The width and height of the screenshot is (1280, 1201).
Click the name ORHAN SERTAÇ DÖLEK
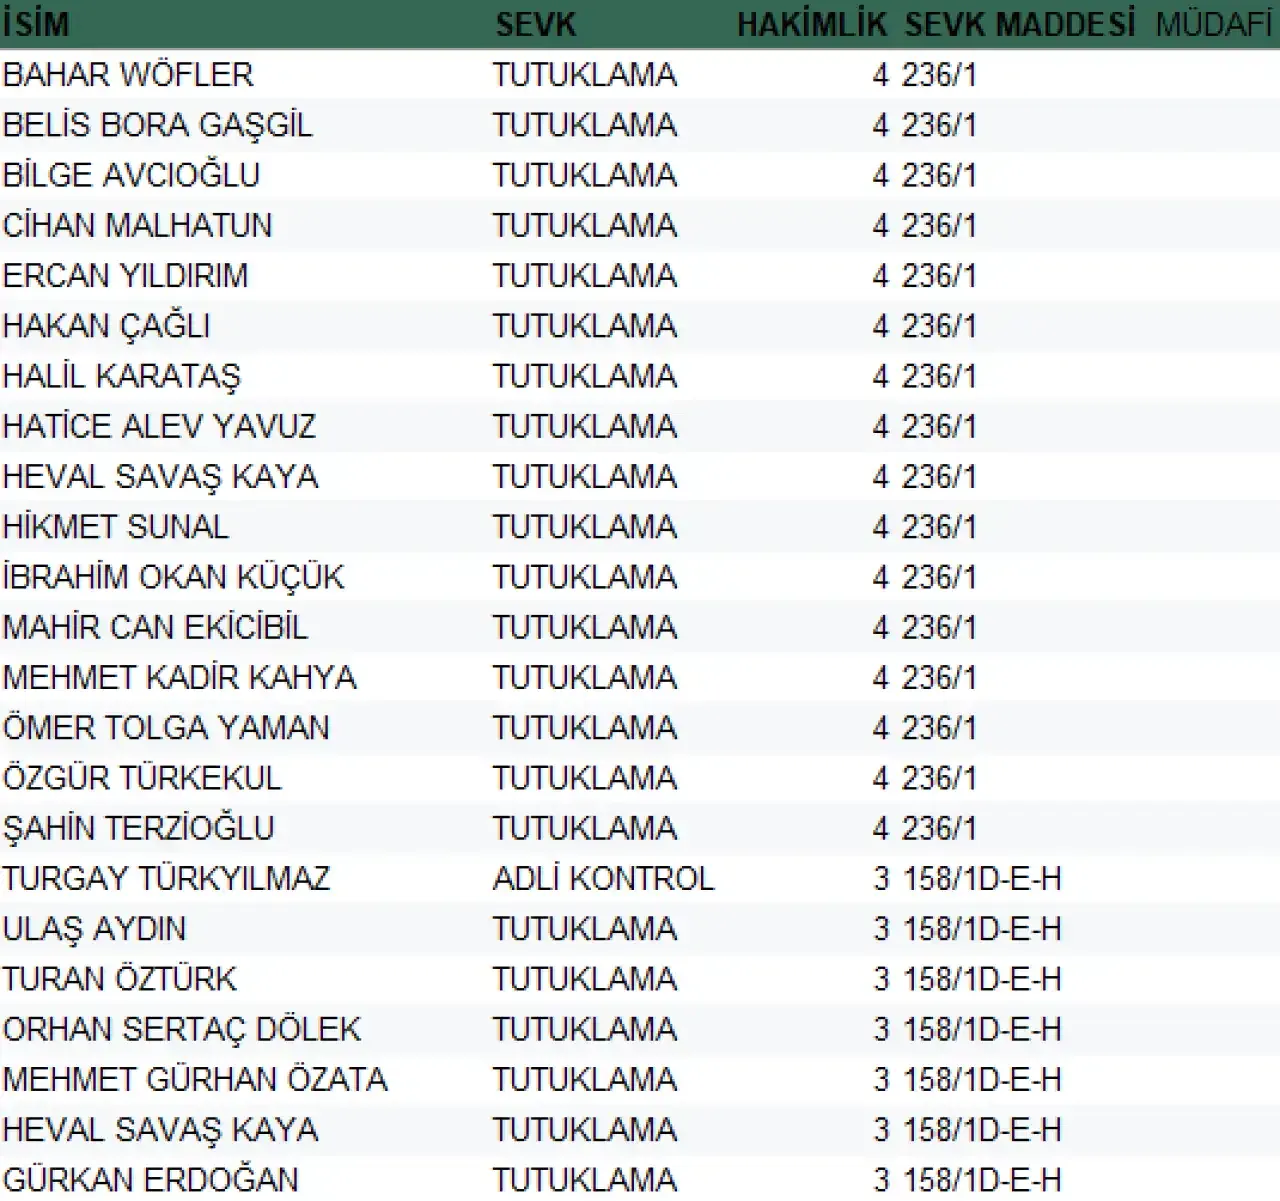pyautogui.click(x=182, y=1029)
